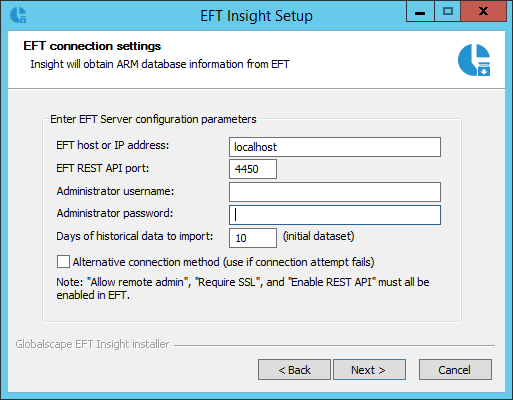Click the EFT Insight title bar icon
The height and width of the screenshot is (400, 513).
(18, 15)
